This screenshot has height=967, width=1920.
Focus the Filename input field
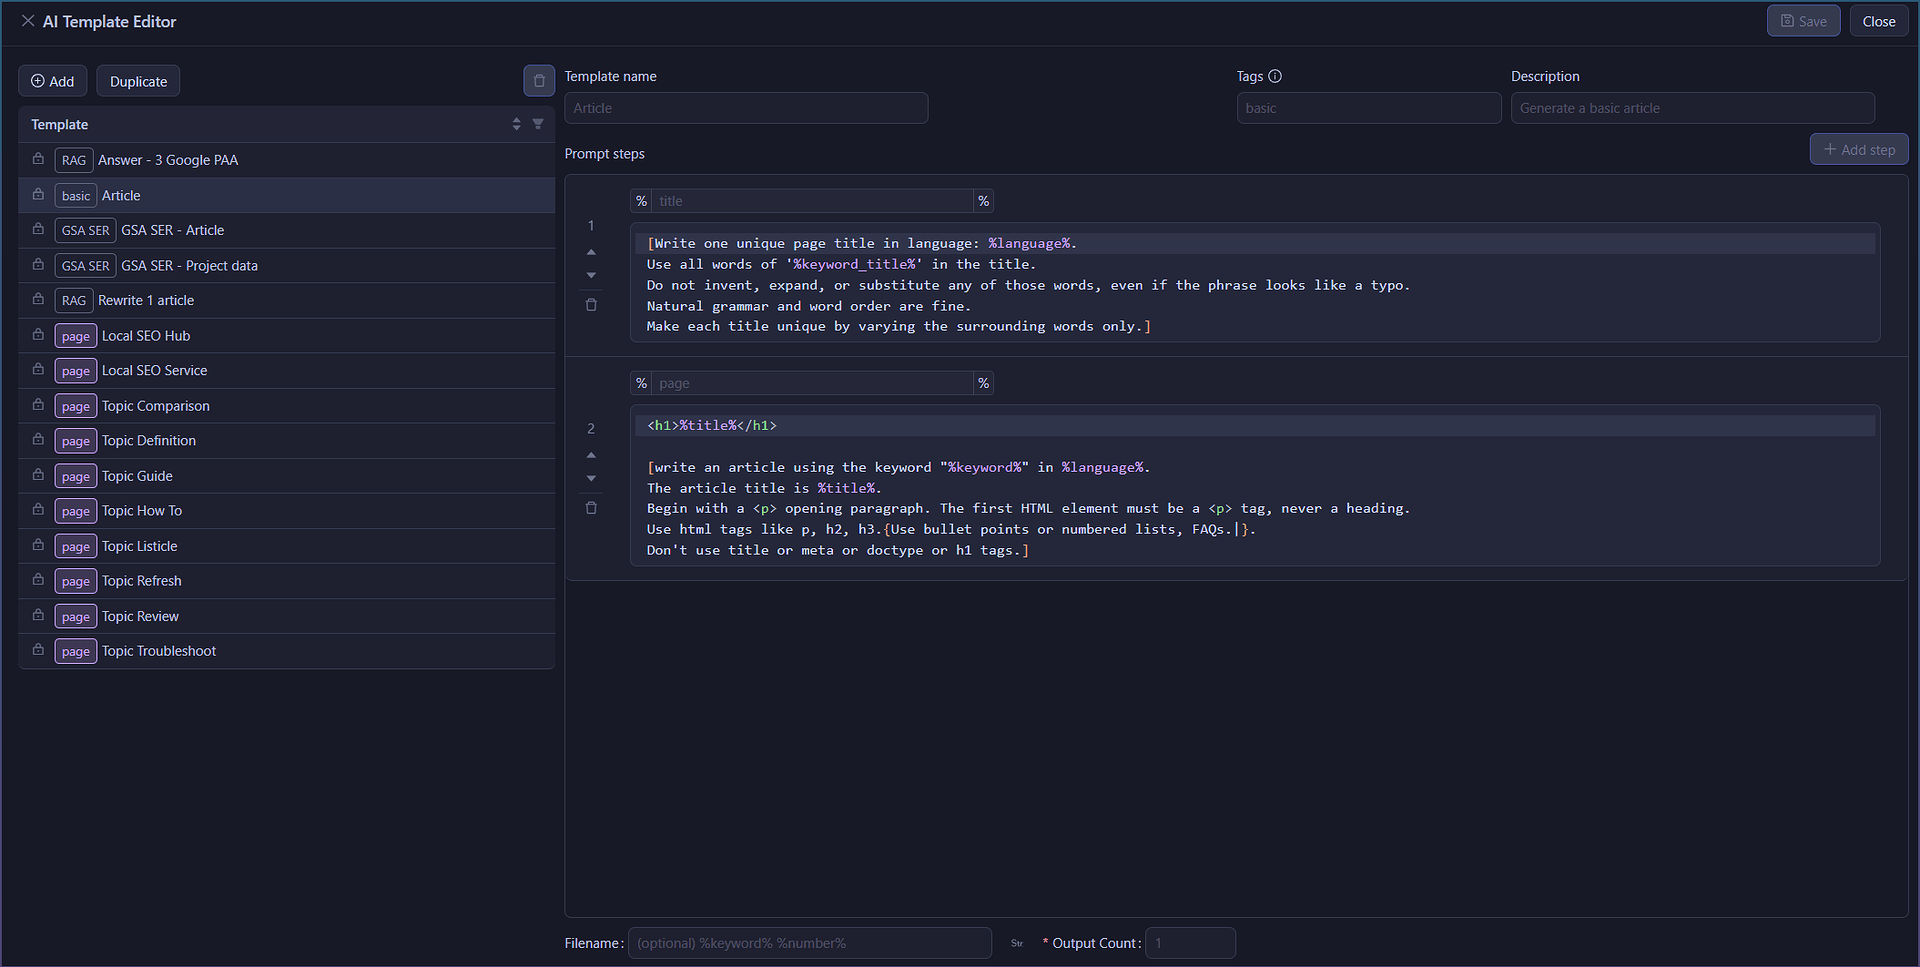pos(810,943)
